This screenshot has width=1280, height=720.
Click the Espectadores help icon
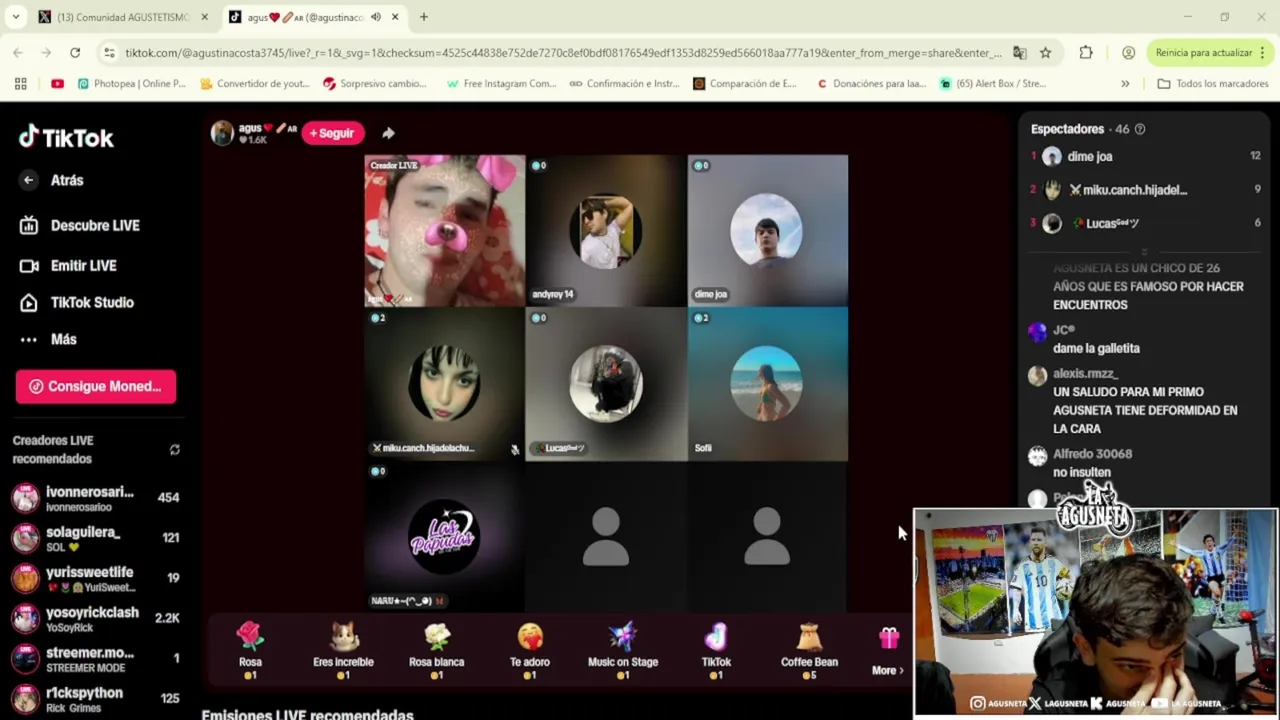pos(1139,129)
